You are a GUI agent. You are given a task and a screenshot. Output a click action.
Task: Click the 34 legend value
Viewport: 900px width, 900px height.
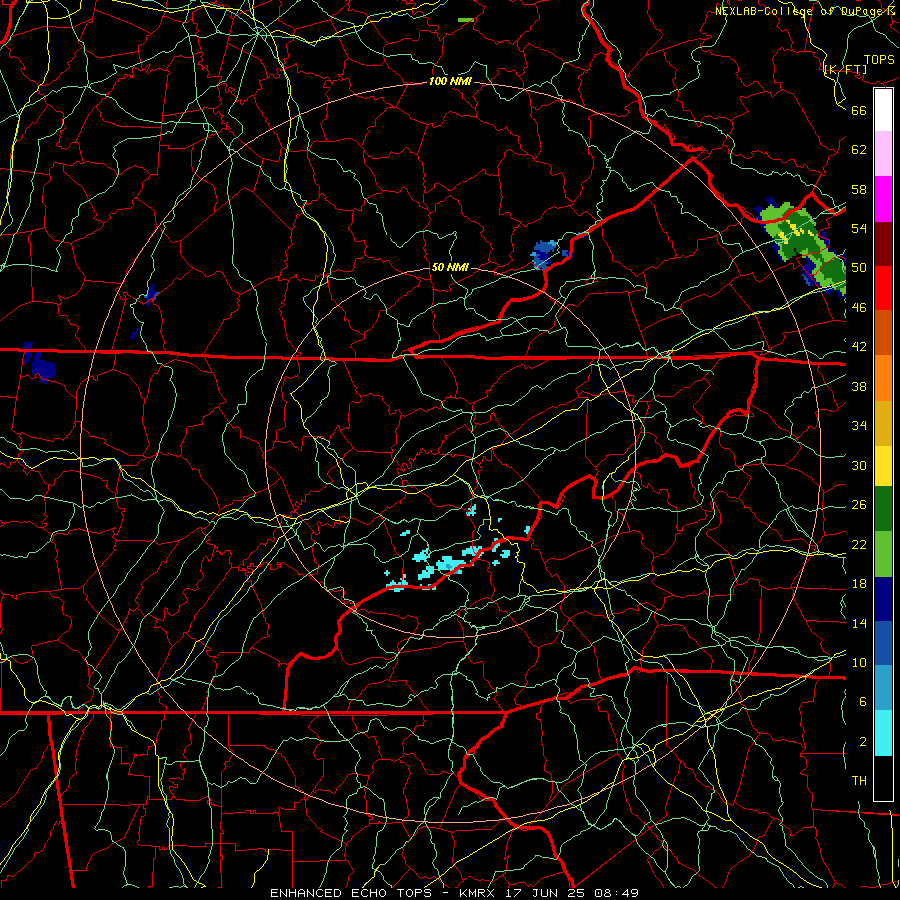coord(859,425)
